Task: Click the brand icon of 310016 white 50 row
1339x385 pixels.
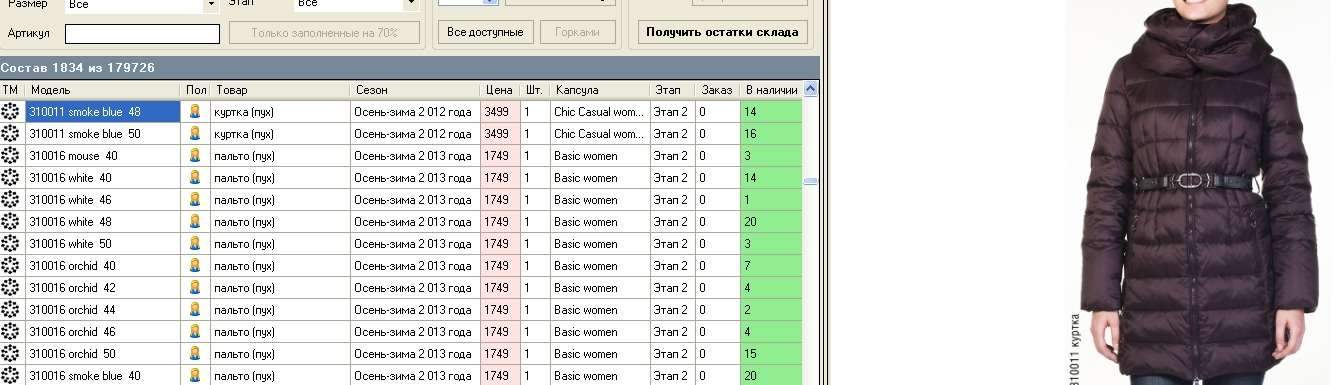Action: click(x=11, y=244)
